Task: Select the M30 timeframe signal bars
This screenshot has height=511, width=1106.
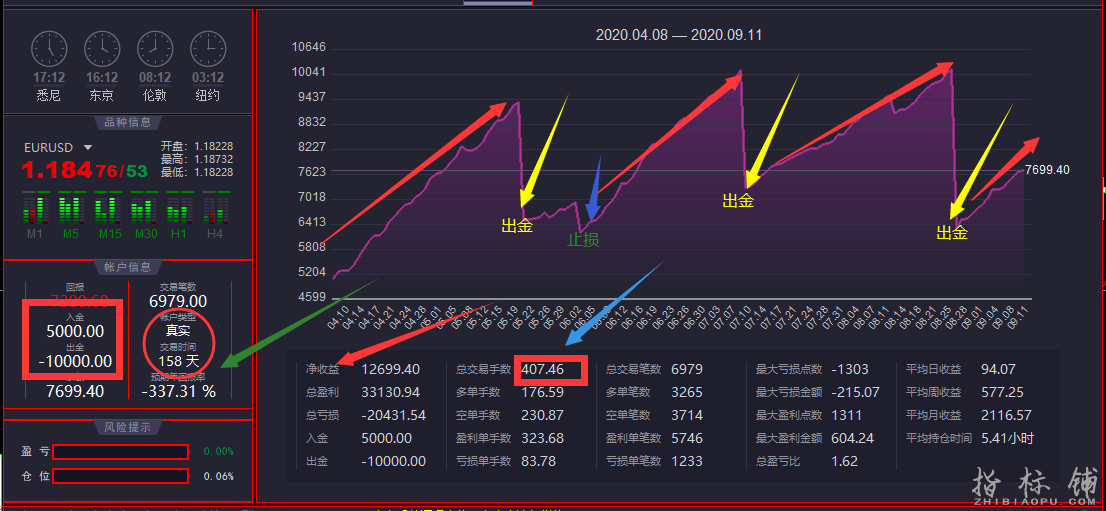Action: 142,208
